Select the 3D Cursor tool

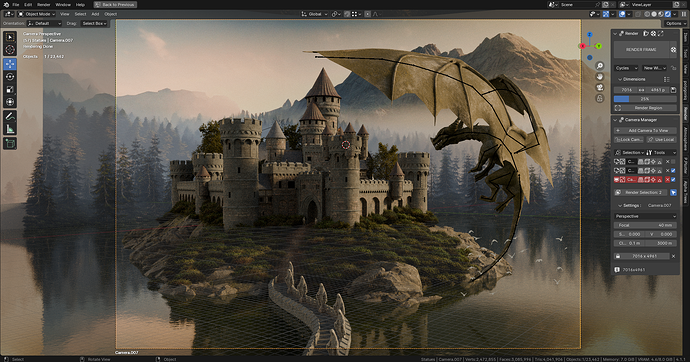click(10, 50)
